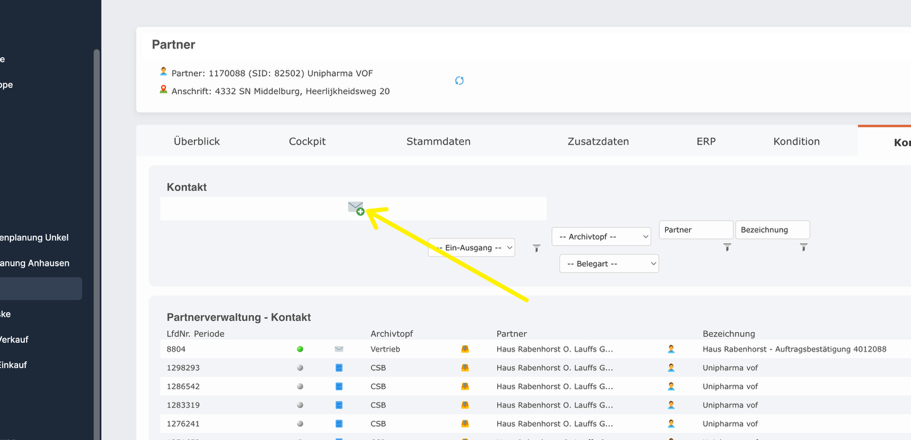Click the location pin icon beside Anschrift
The height and width of the screenshot is (440, 911).
click(x=163, y=90)
